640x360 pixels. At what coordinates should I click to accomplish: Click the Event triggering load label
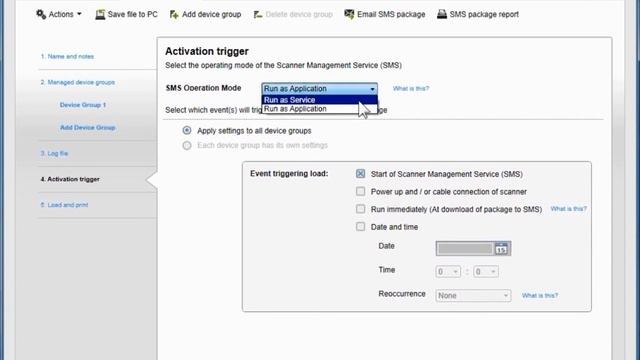(x=289, y=174)
